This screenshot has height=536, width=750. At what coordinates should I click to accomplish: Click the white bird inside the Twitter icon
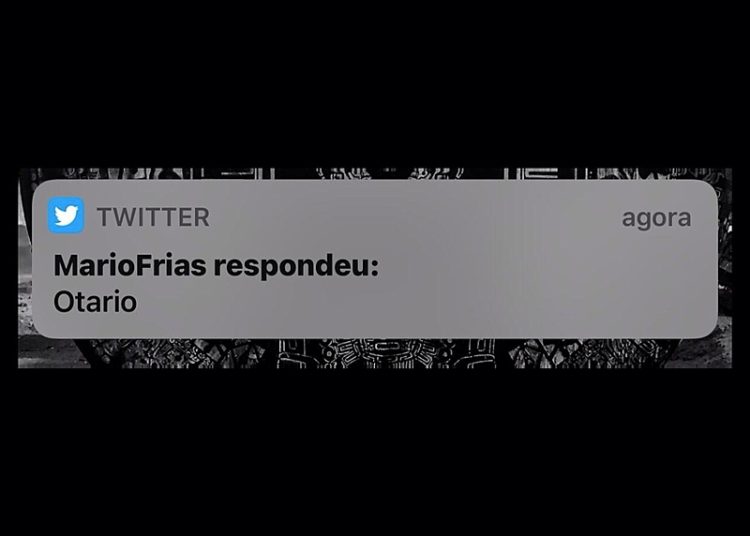pos(66,216)
